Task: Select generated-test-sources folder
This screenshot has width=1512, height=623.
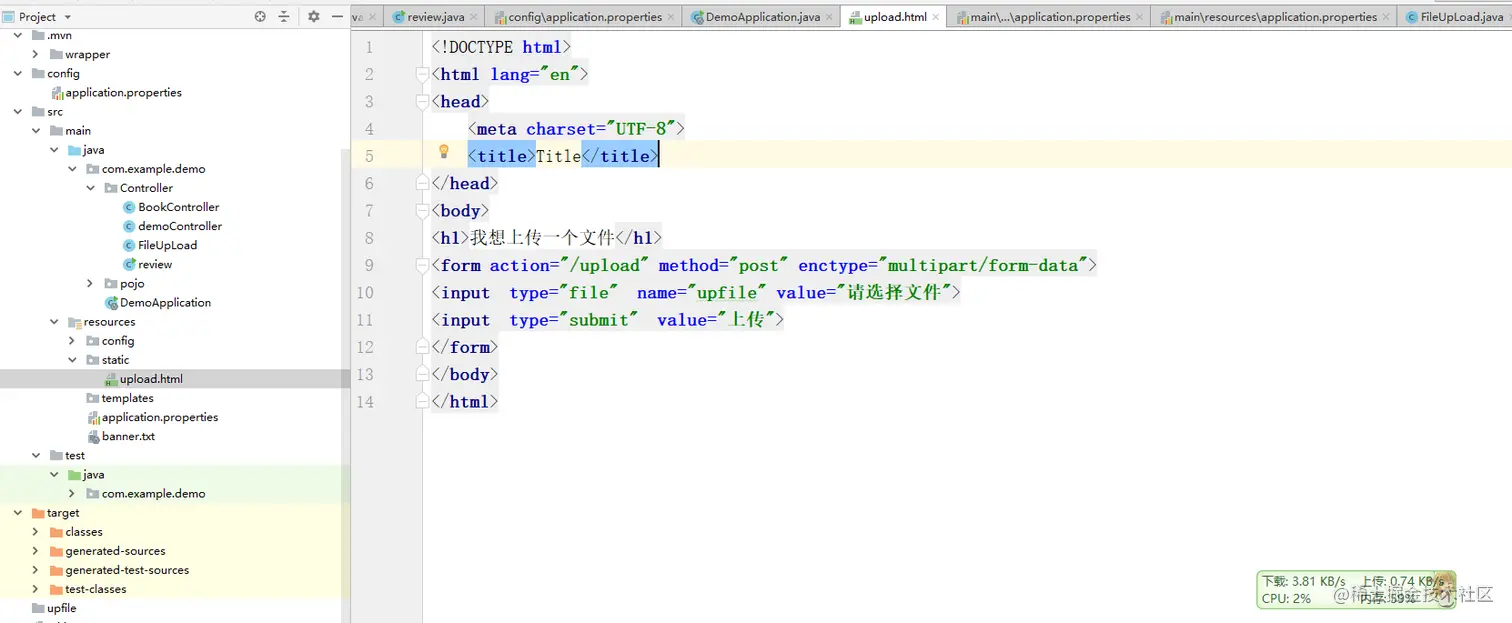Action: click(x=127, y=570)
